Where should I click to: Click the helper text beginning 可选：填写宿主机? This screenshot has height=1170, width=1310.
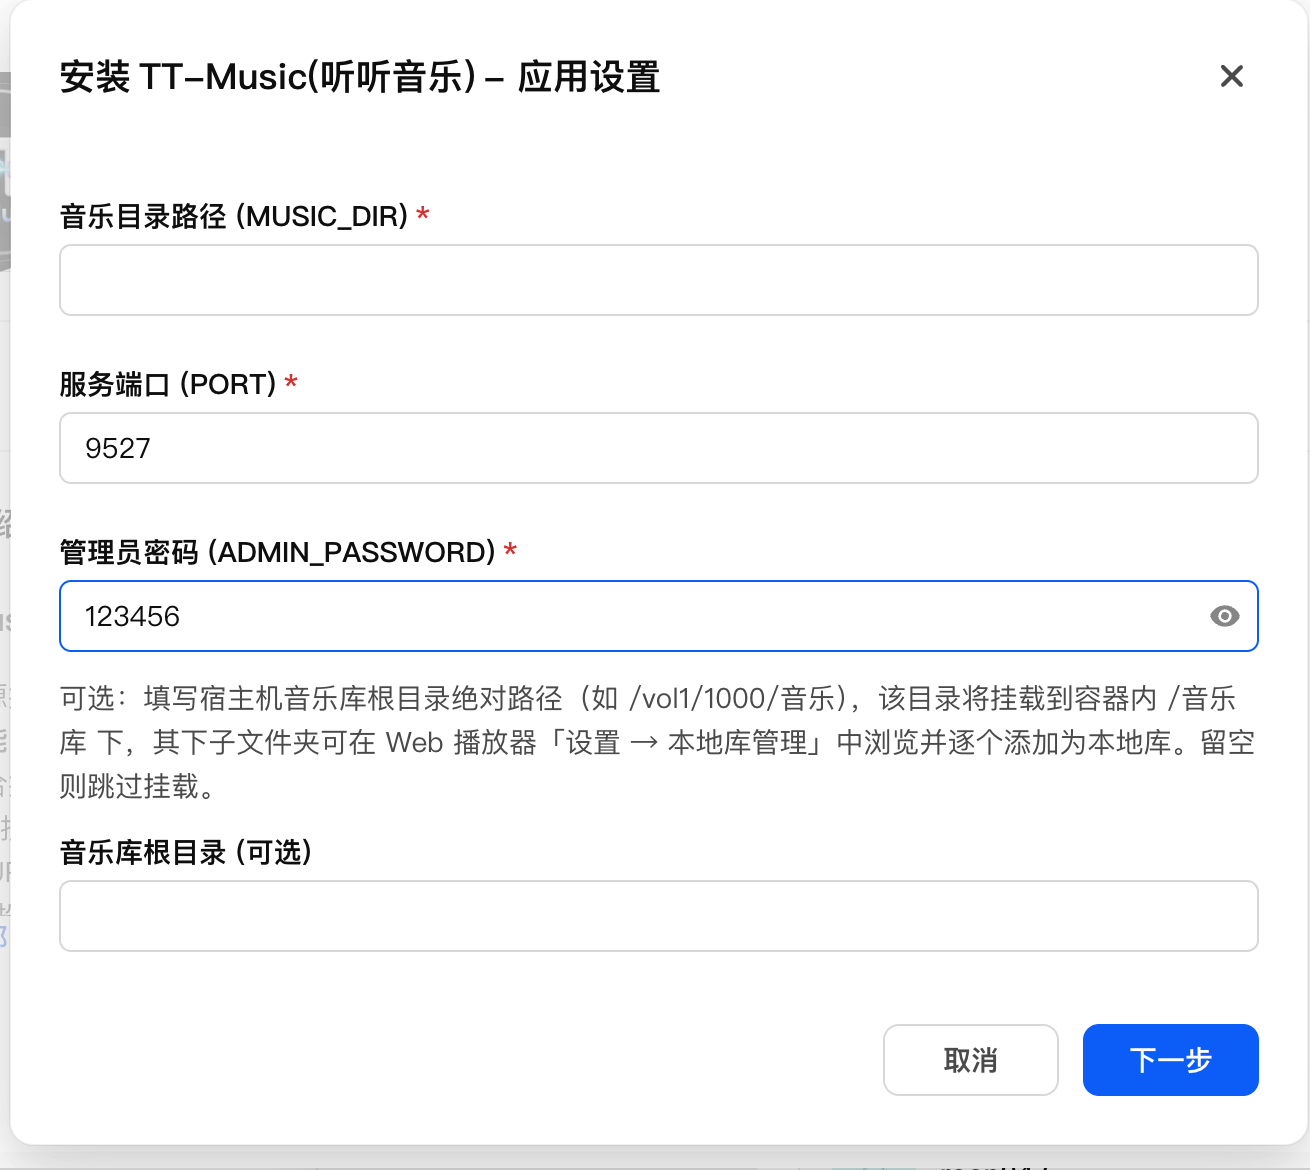657,742
